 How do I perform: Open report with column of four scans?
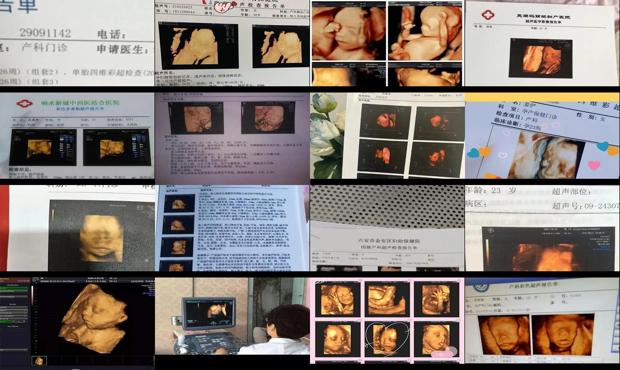click(x=232, y=228)
